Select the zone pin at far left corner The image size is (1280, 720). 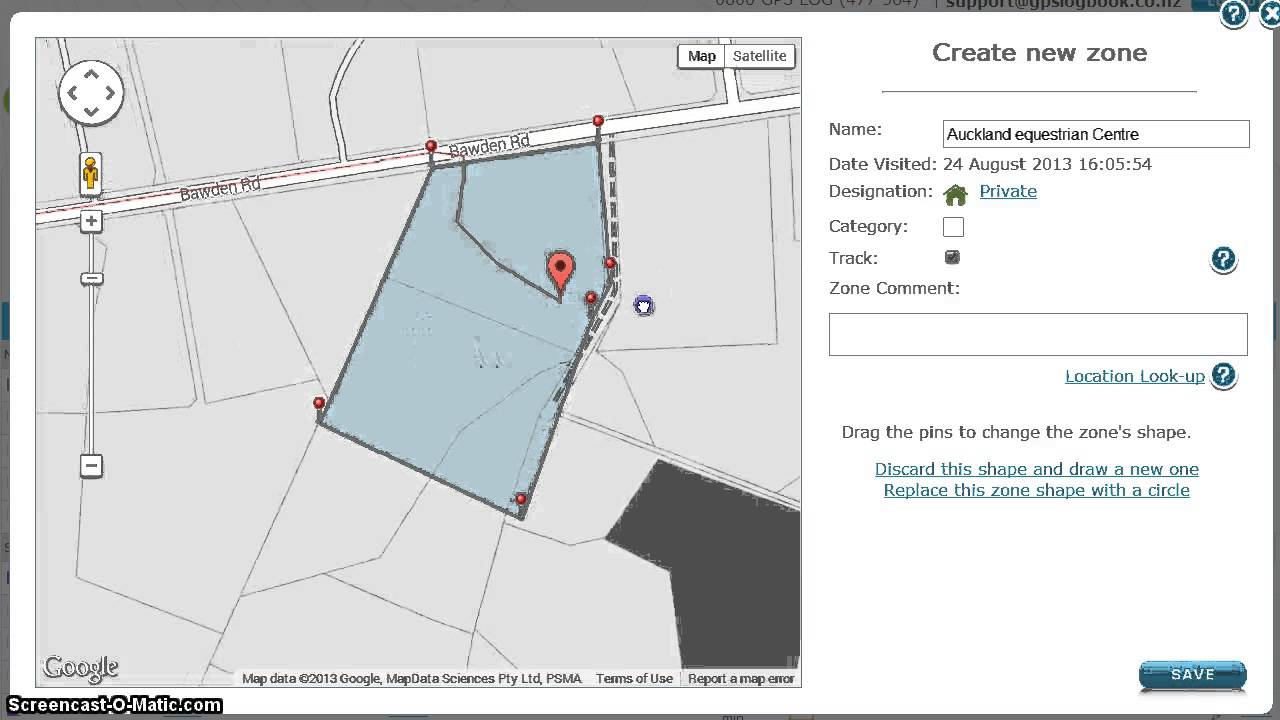click(x=319, y=403)
